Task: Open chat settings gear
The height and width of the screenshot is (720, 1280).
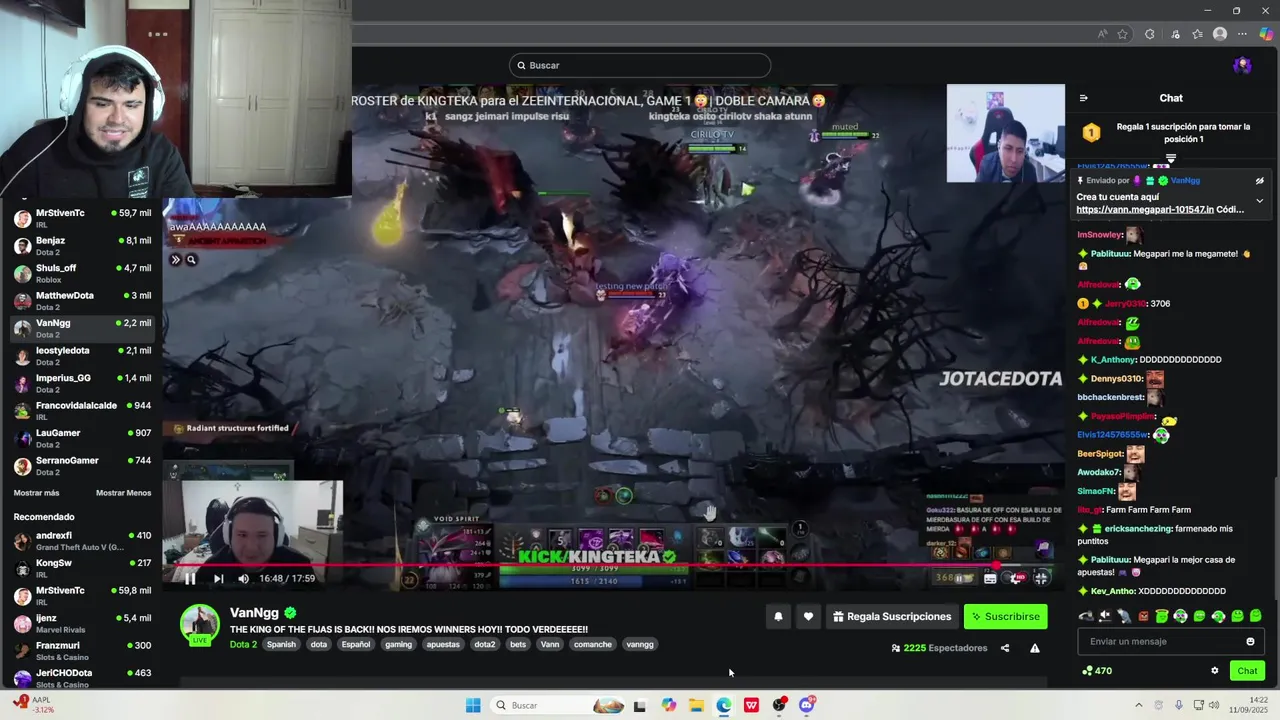Action: 1215,671
